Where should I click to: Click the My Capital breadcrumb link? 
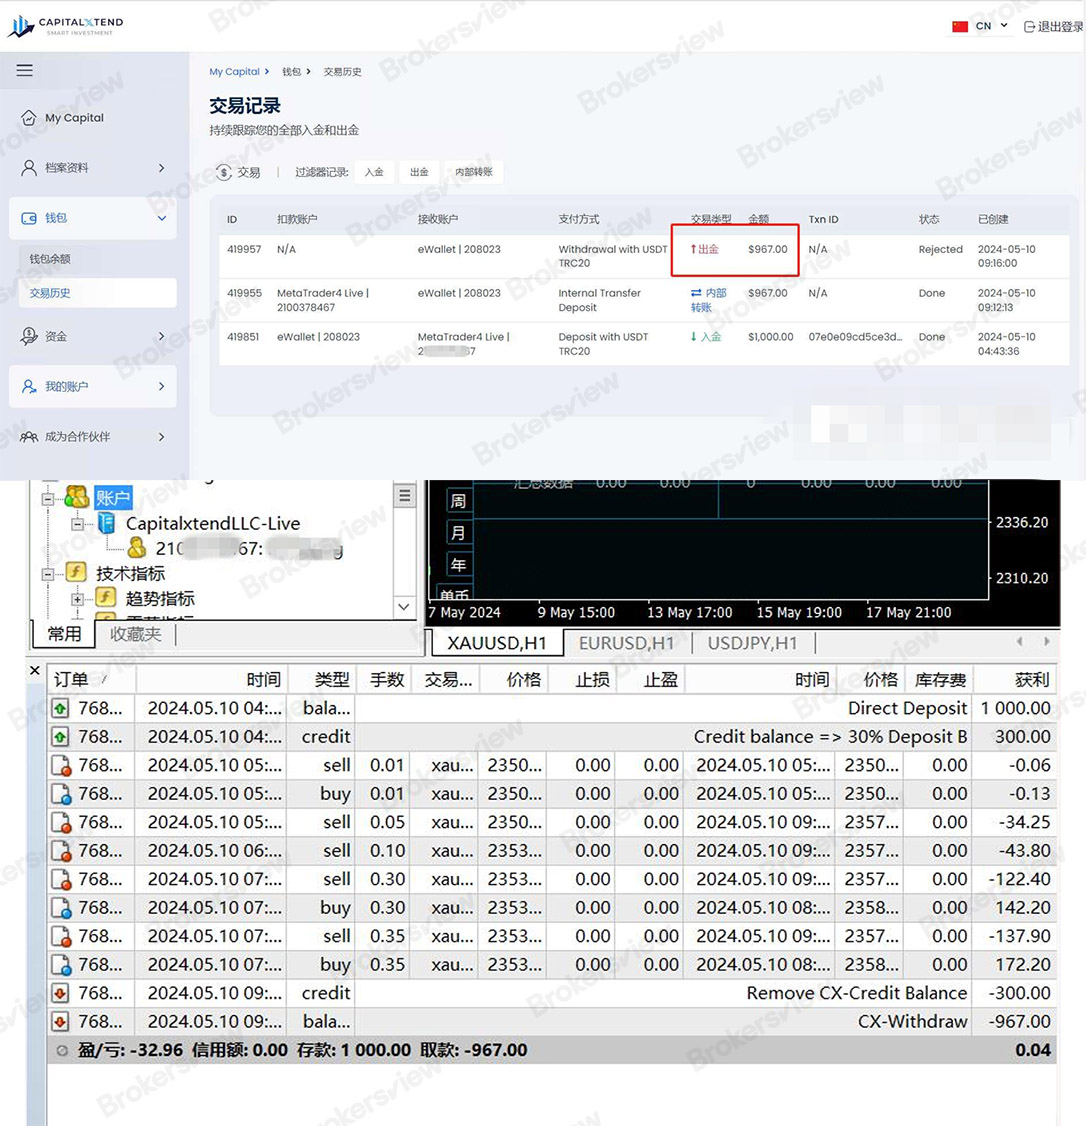tap(235, 71)
